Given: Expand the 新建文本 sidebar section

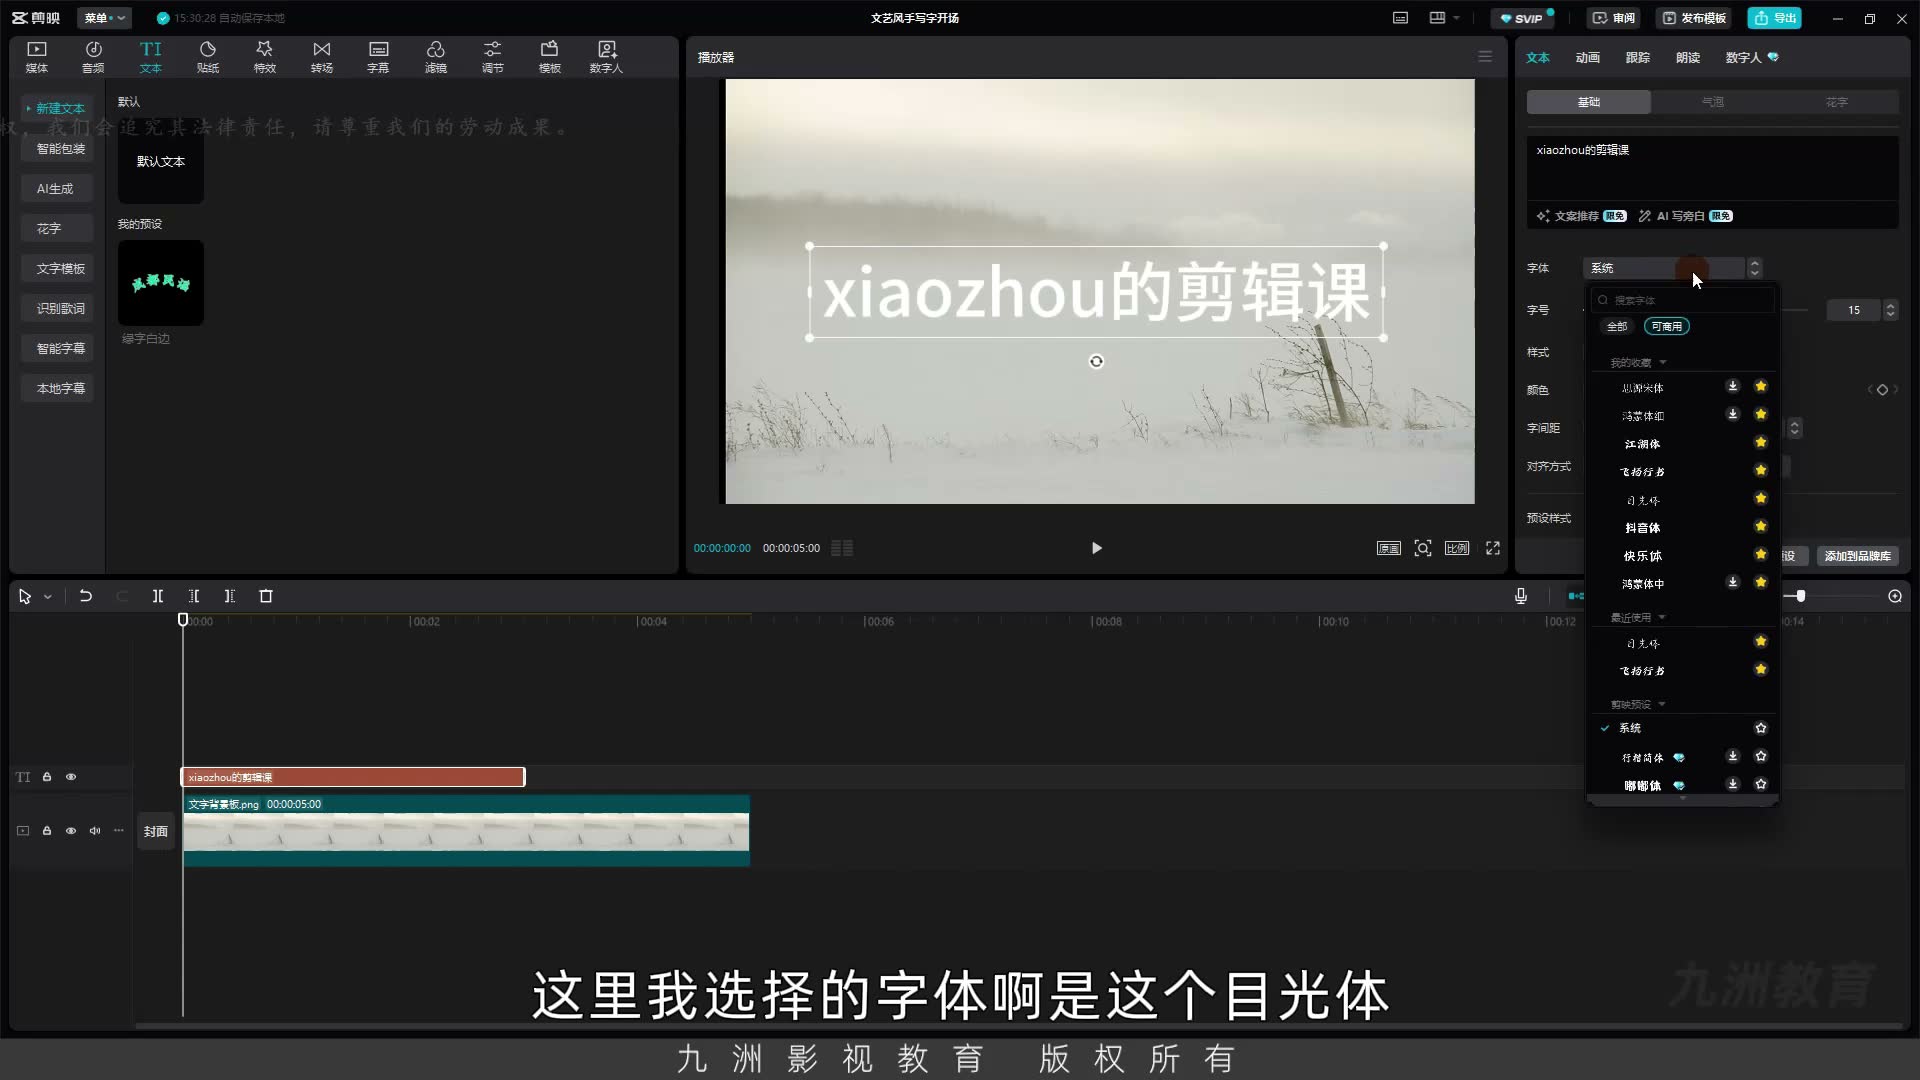Looking at the screenshot, I should [x=56, y=108].
